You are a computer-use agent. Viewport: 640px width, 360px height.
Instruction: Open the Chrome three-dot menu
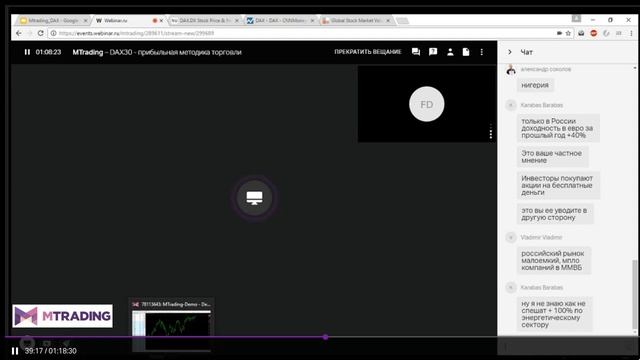coord(631,33)
